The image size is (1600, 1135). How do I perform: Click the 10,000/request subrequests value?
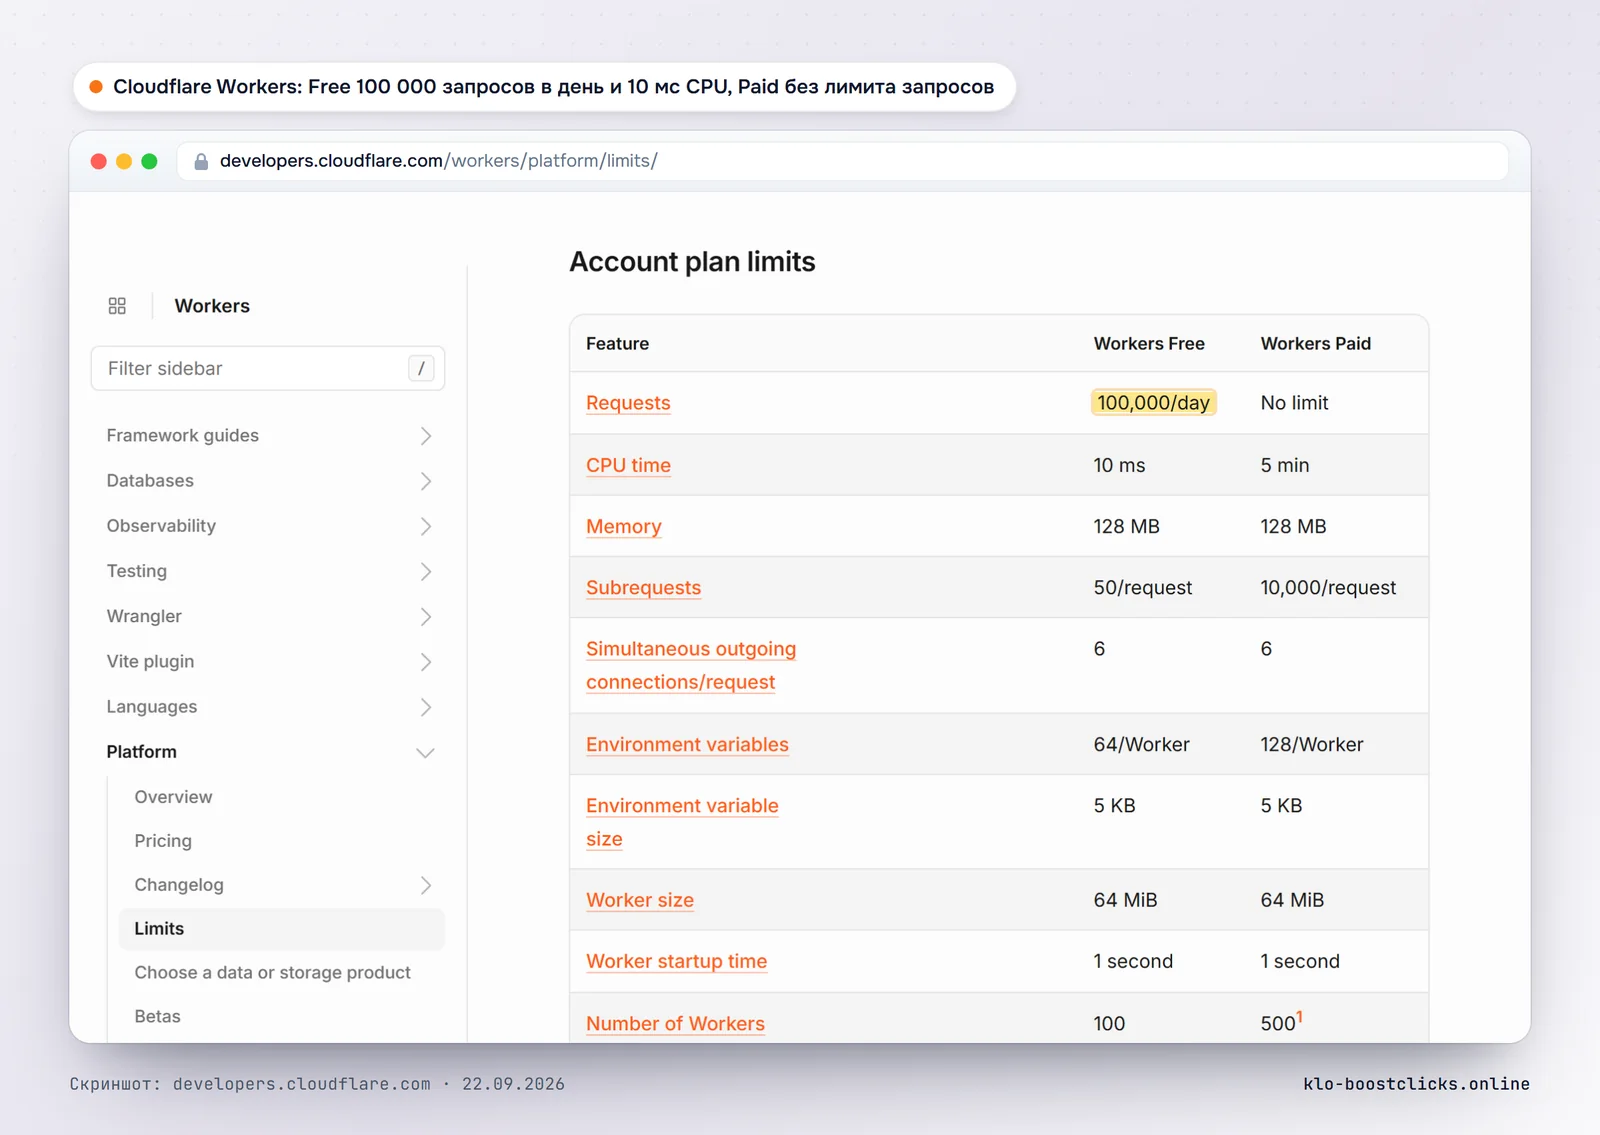pos(1328,588)
